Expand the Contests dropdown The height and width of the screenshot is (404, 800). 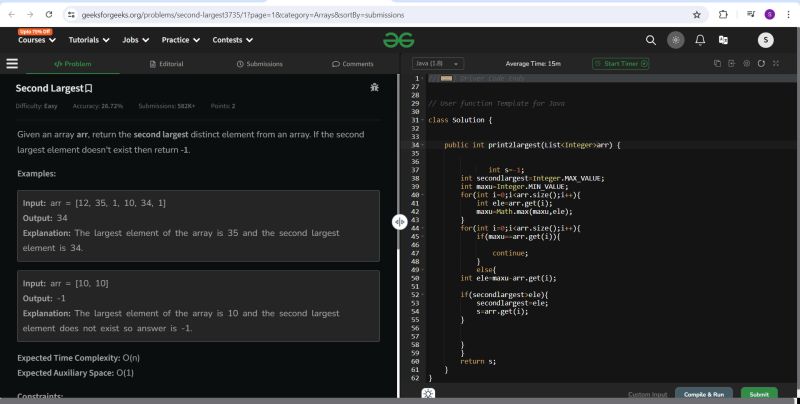(233, 40)
